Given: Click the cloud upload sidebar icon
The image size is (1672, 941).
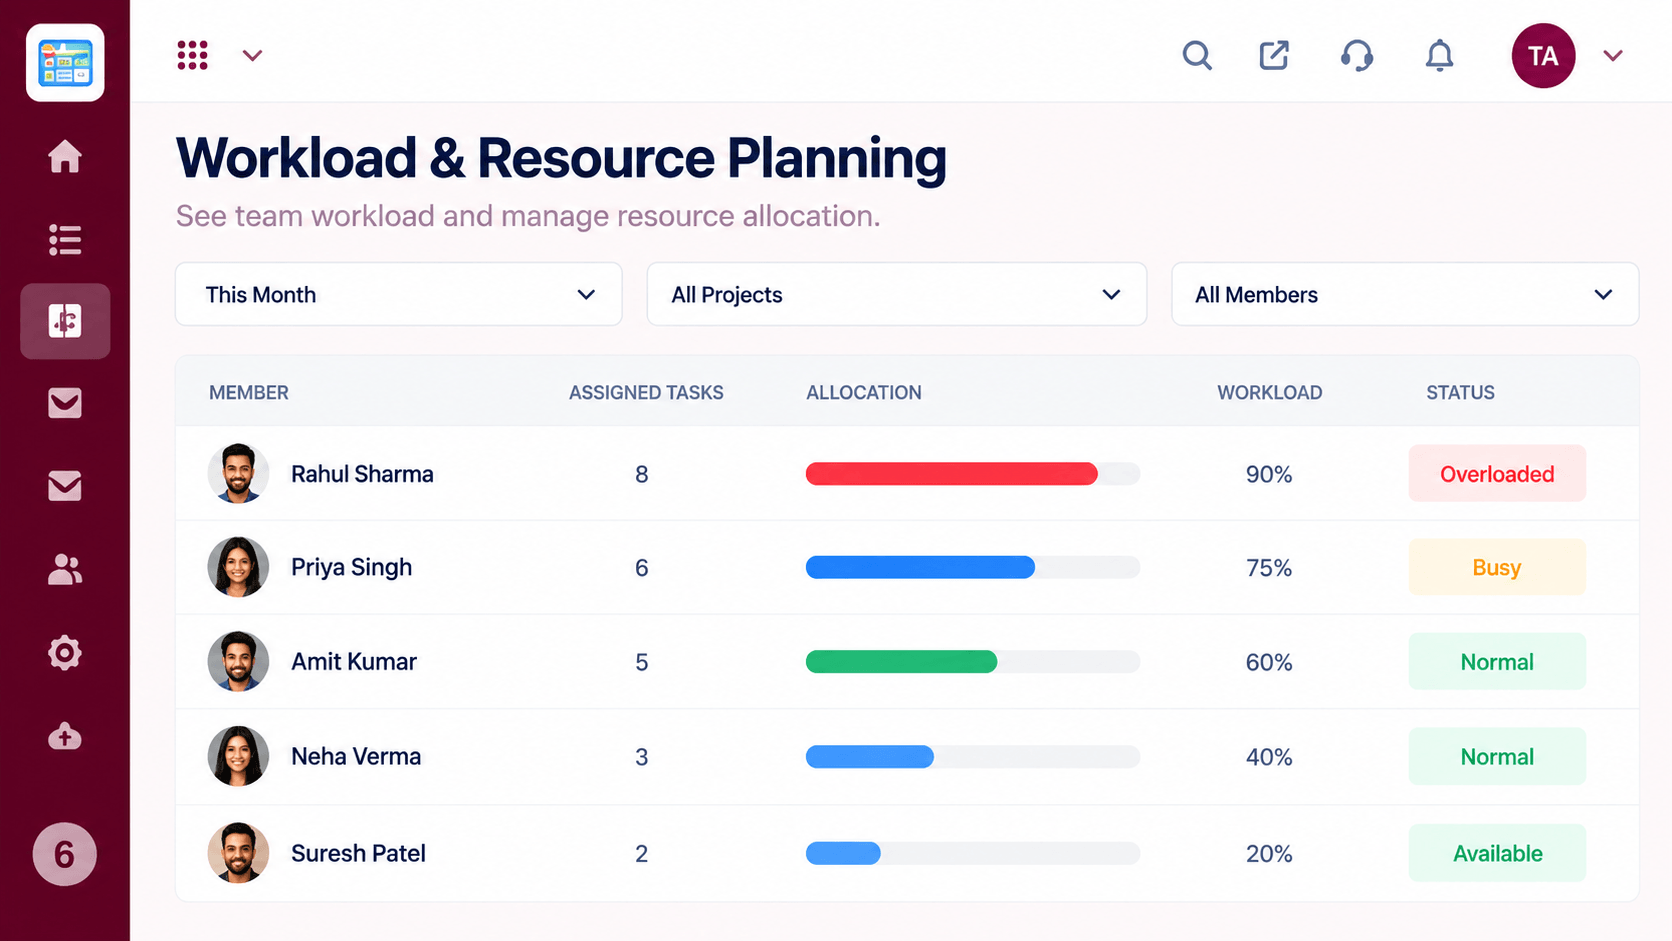Looking at the screenshot, I should [x=65, y=737].
